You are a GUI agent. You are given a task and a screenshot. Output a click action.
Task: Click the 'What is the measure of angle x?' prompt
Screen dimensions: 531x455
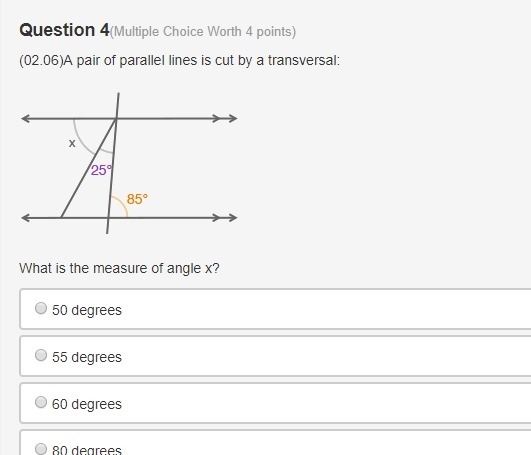[119, 268]
